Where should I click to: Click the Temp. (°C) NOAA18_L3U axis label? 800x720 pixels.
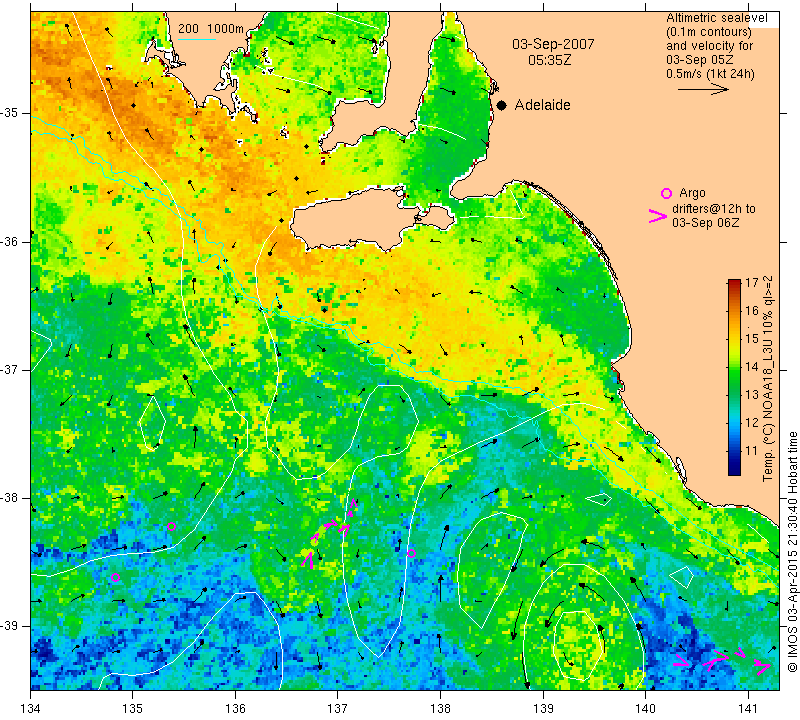point(768,379)
